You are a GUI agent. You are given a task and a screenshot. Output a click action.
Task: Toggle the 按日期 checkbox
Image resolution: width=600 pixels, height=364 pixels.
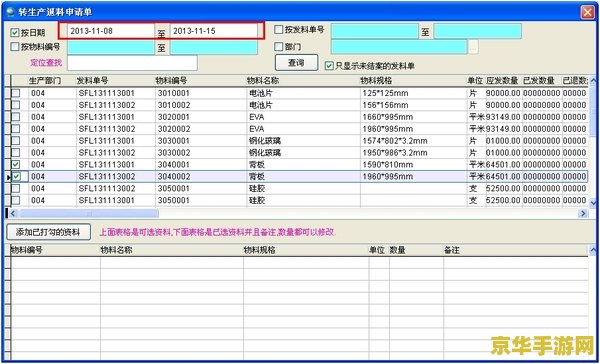[x=15, y=33]
